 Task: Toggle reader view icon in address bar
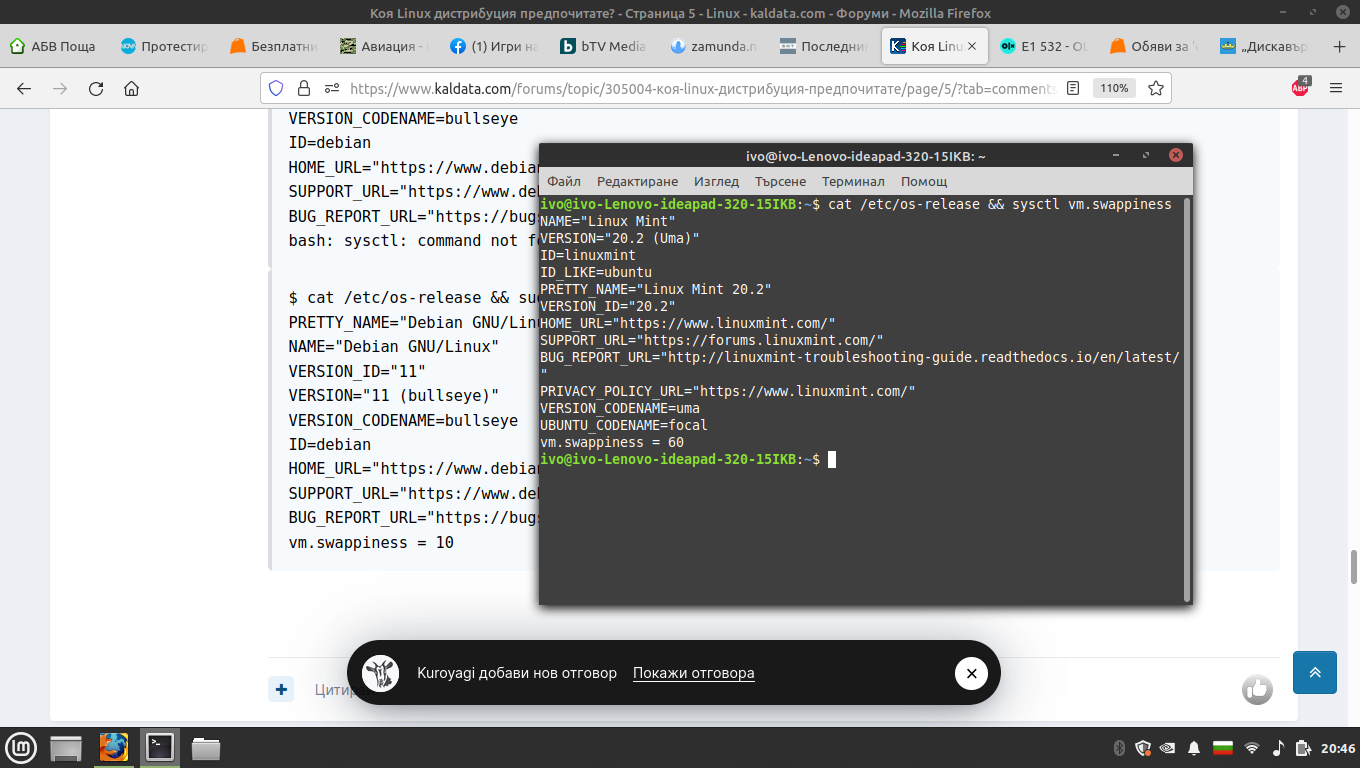1073,88
